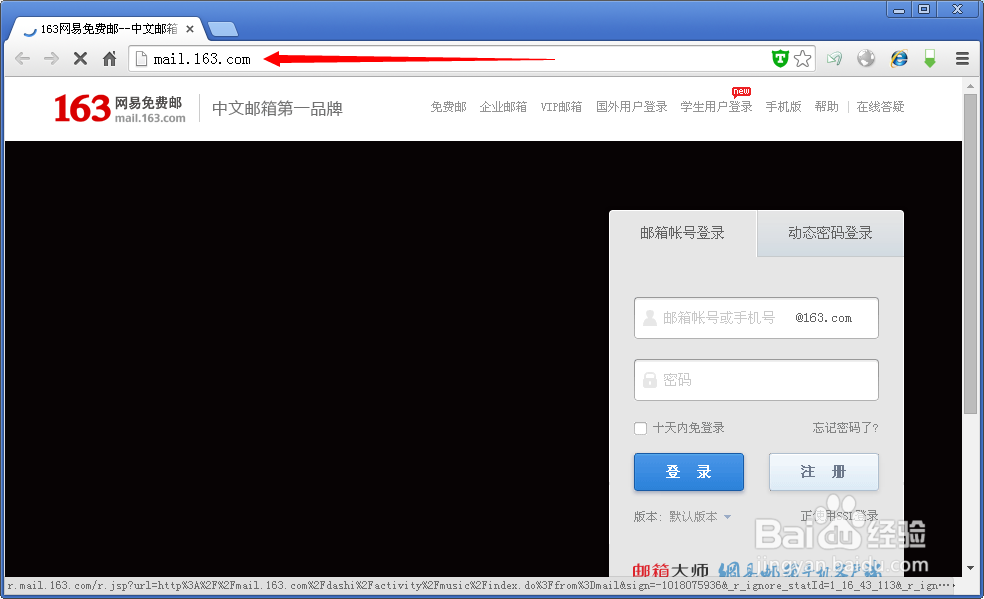The height and width of the screenshot is (599, 984).
Task: Open a new browser tab
Action: pos(222,29)
